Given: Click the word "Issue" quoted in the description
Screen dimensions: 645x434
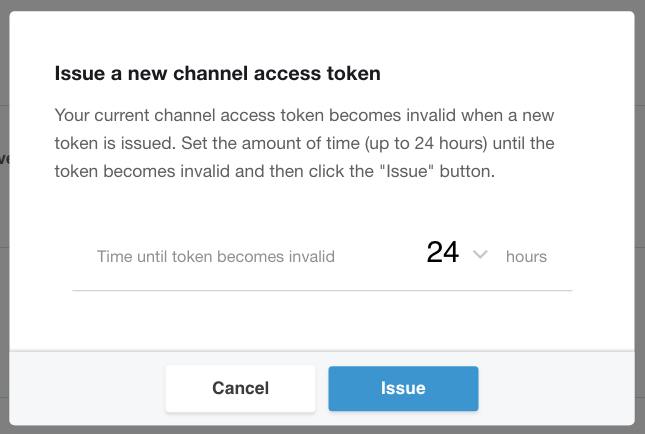Looking at the screenshot, I should click(418, 170).
